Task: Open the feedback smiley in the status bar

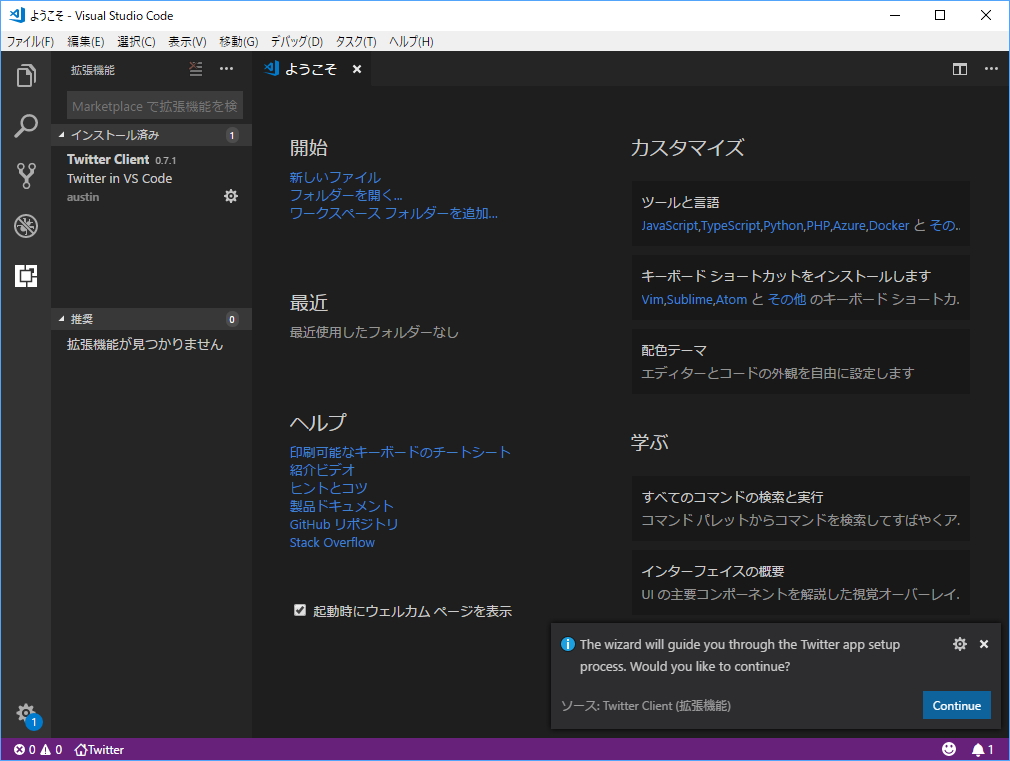Action: click(949, 749)
